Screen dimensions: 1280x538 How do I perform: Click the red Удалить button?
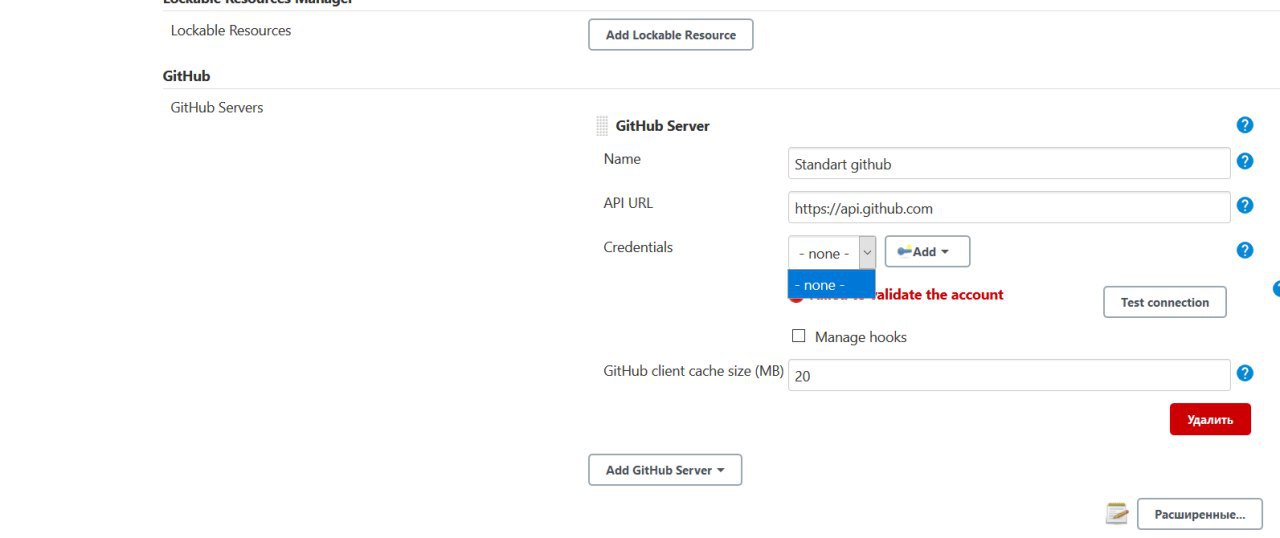1210,419
